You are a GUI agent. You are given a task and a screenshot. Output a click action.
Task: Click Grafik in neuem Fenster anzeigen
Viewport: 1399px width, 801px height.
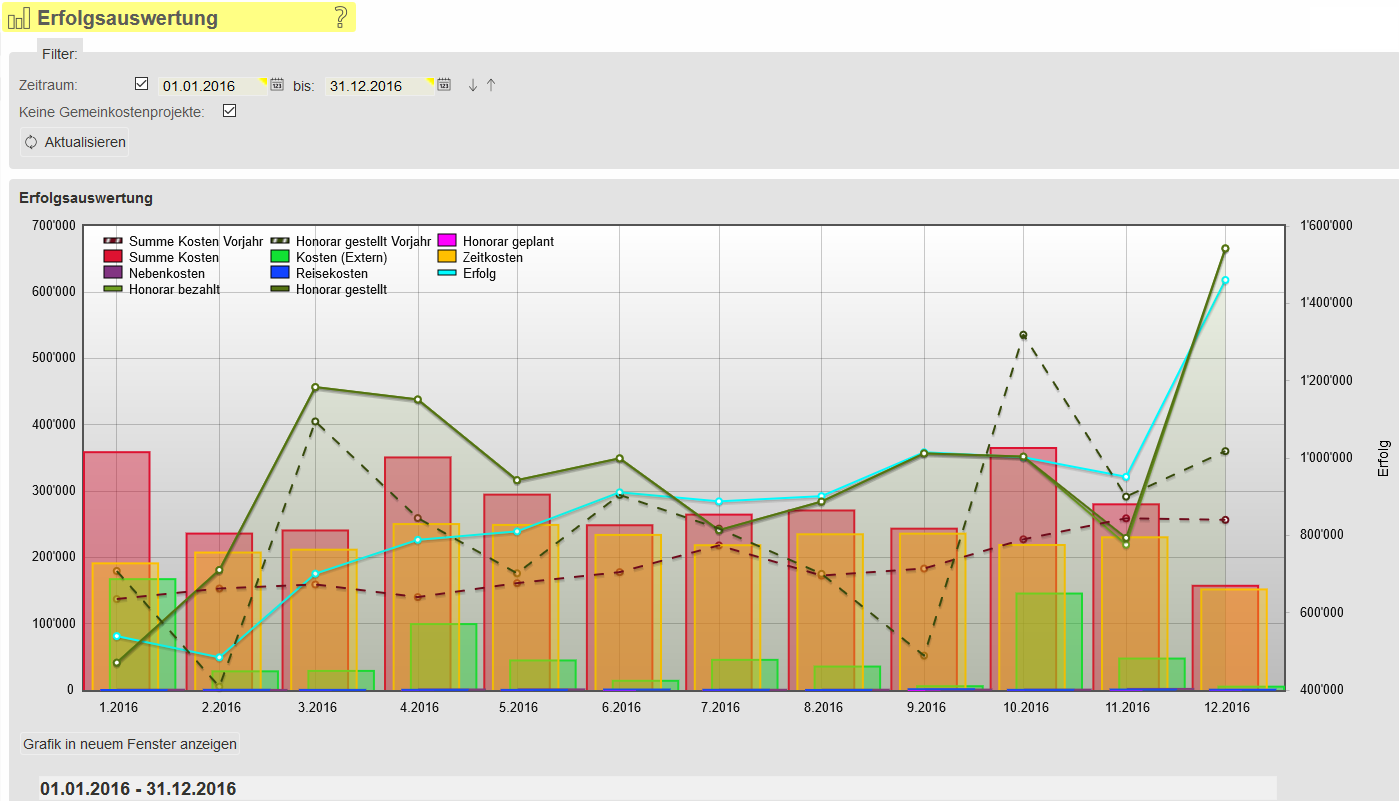130,744
